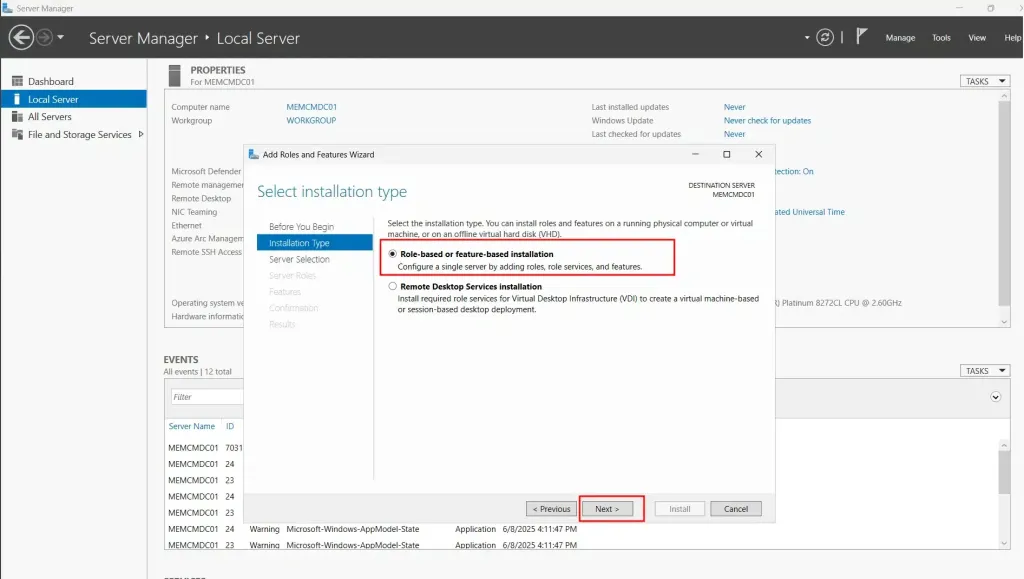Open Dashboard in the sidebar
Viewport: 1024px width, 579px height.
click(x=50, y=81)
